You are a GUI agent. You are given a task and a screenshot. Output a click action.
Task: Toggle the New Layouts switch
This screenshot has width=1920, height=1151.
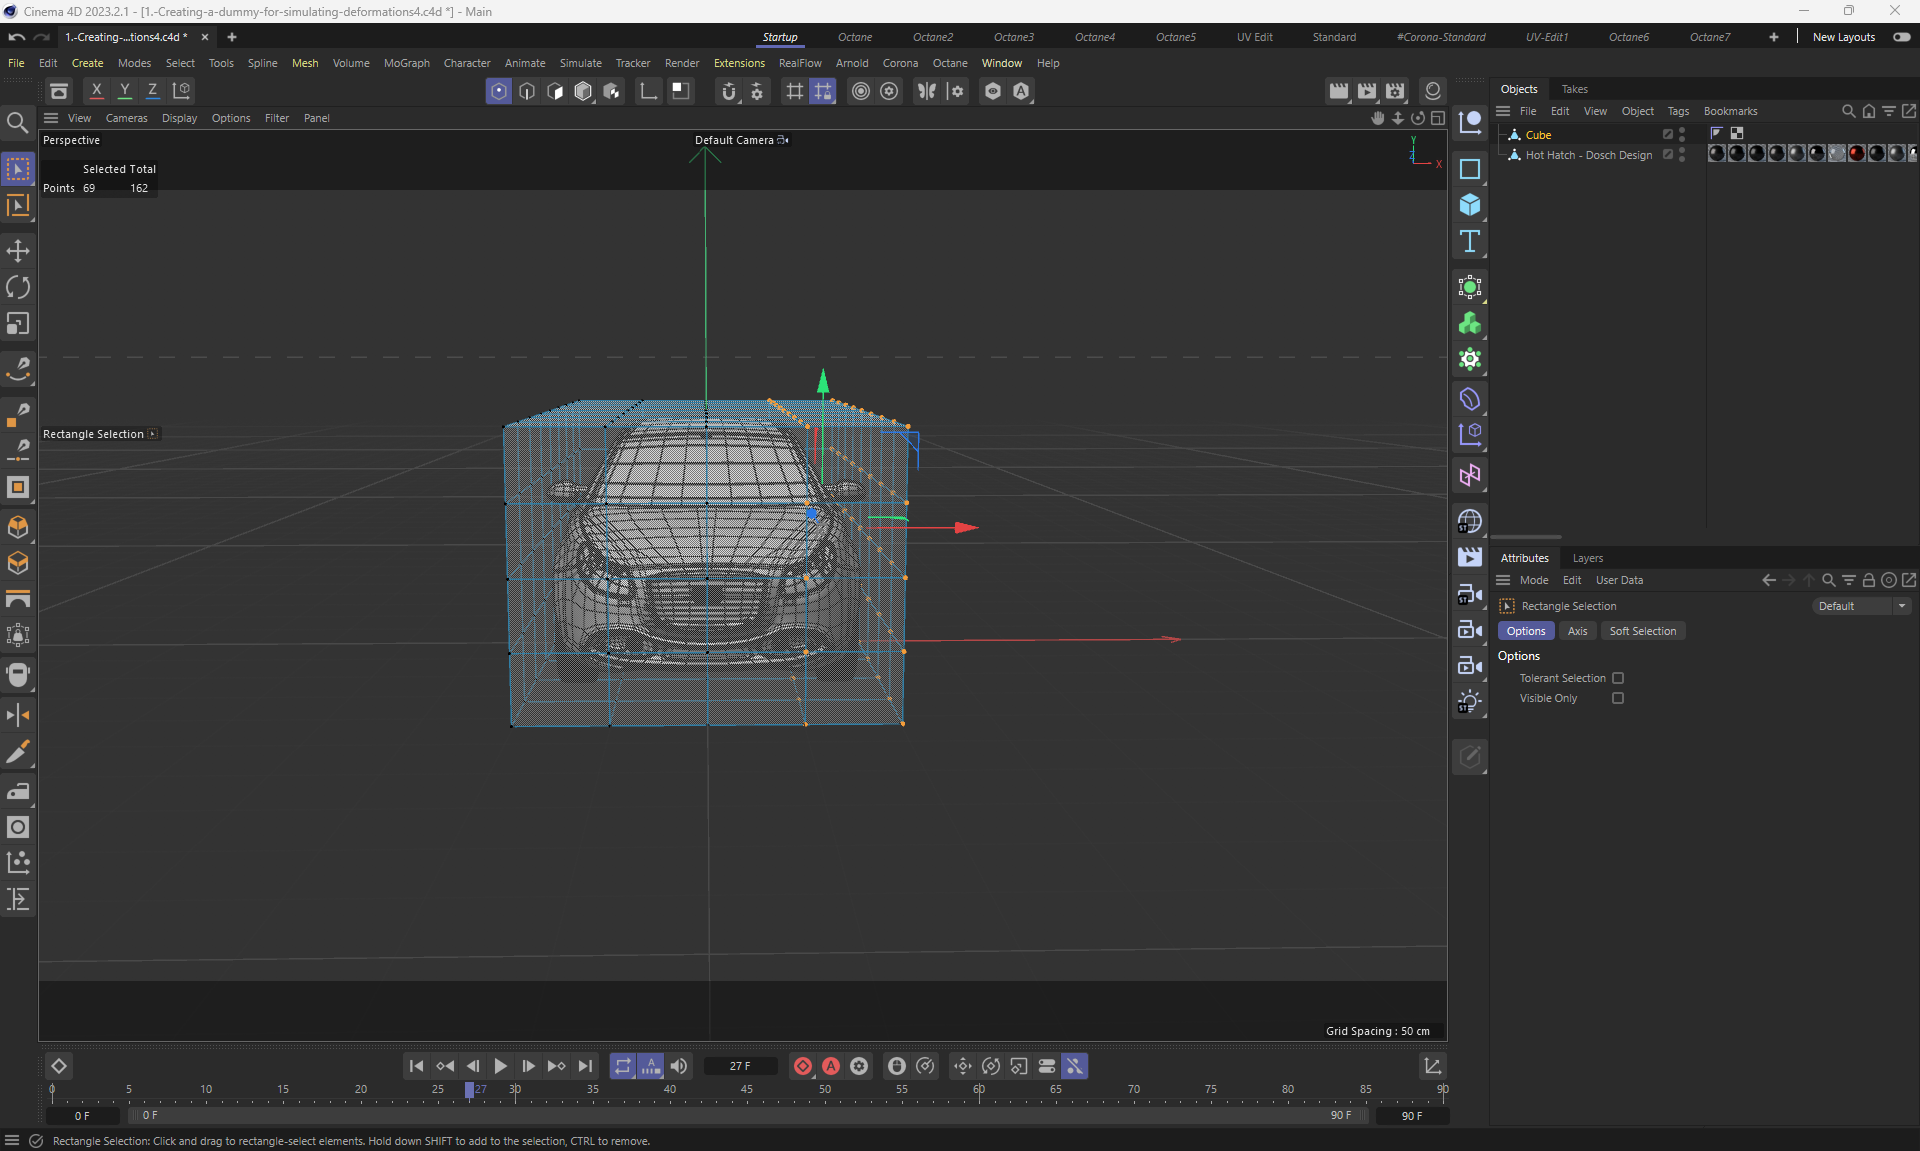1901,37
